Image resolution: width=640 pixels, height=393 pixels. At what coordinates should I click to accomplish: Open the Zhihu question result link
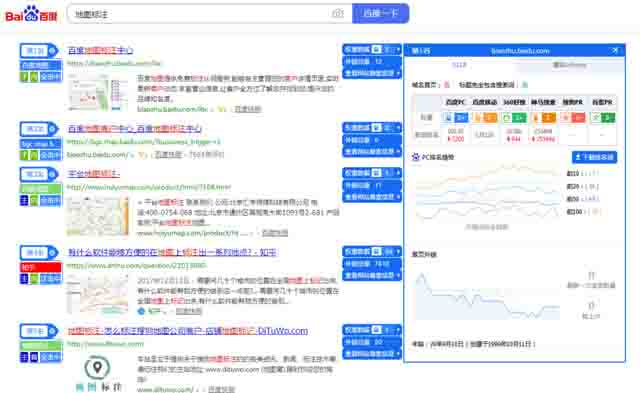pyautogui.click(x=172, y=252)
